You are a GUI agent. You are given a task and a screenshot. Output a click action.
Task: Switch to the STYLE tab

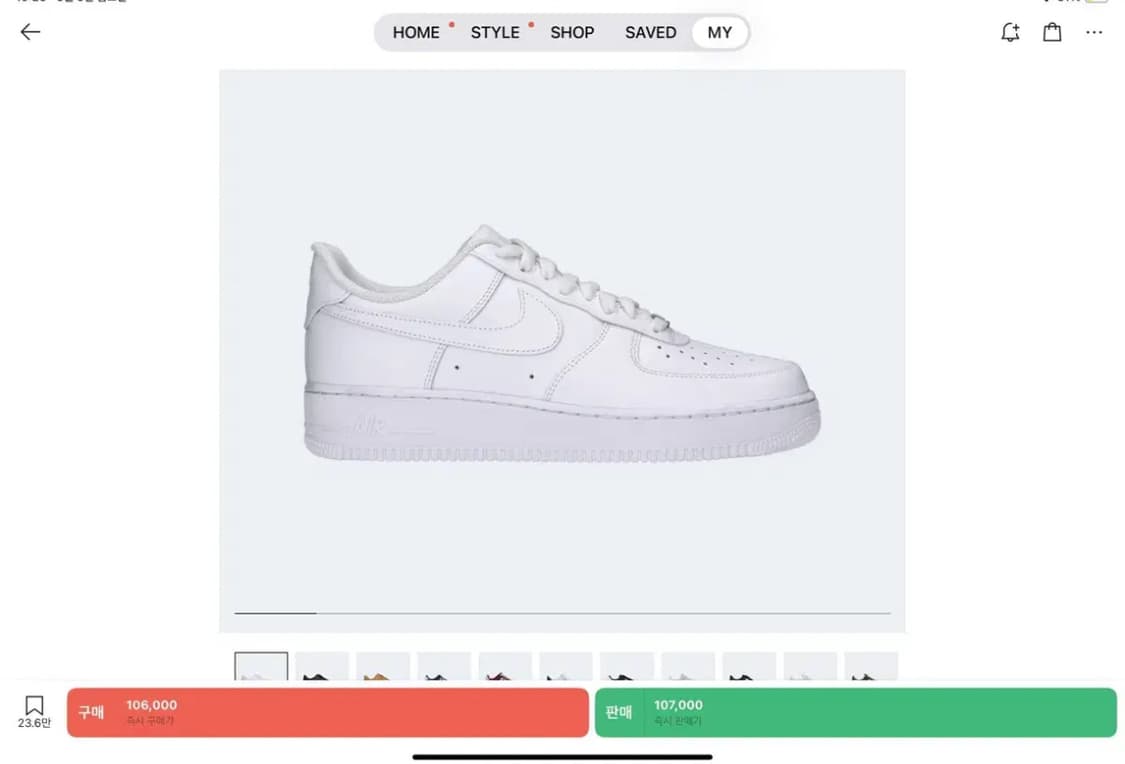pos(495,32)
